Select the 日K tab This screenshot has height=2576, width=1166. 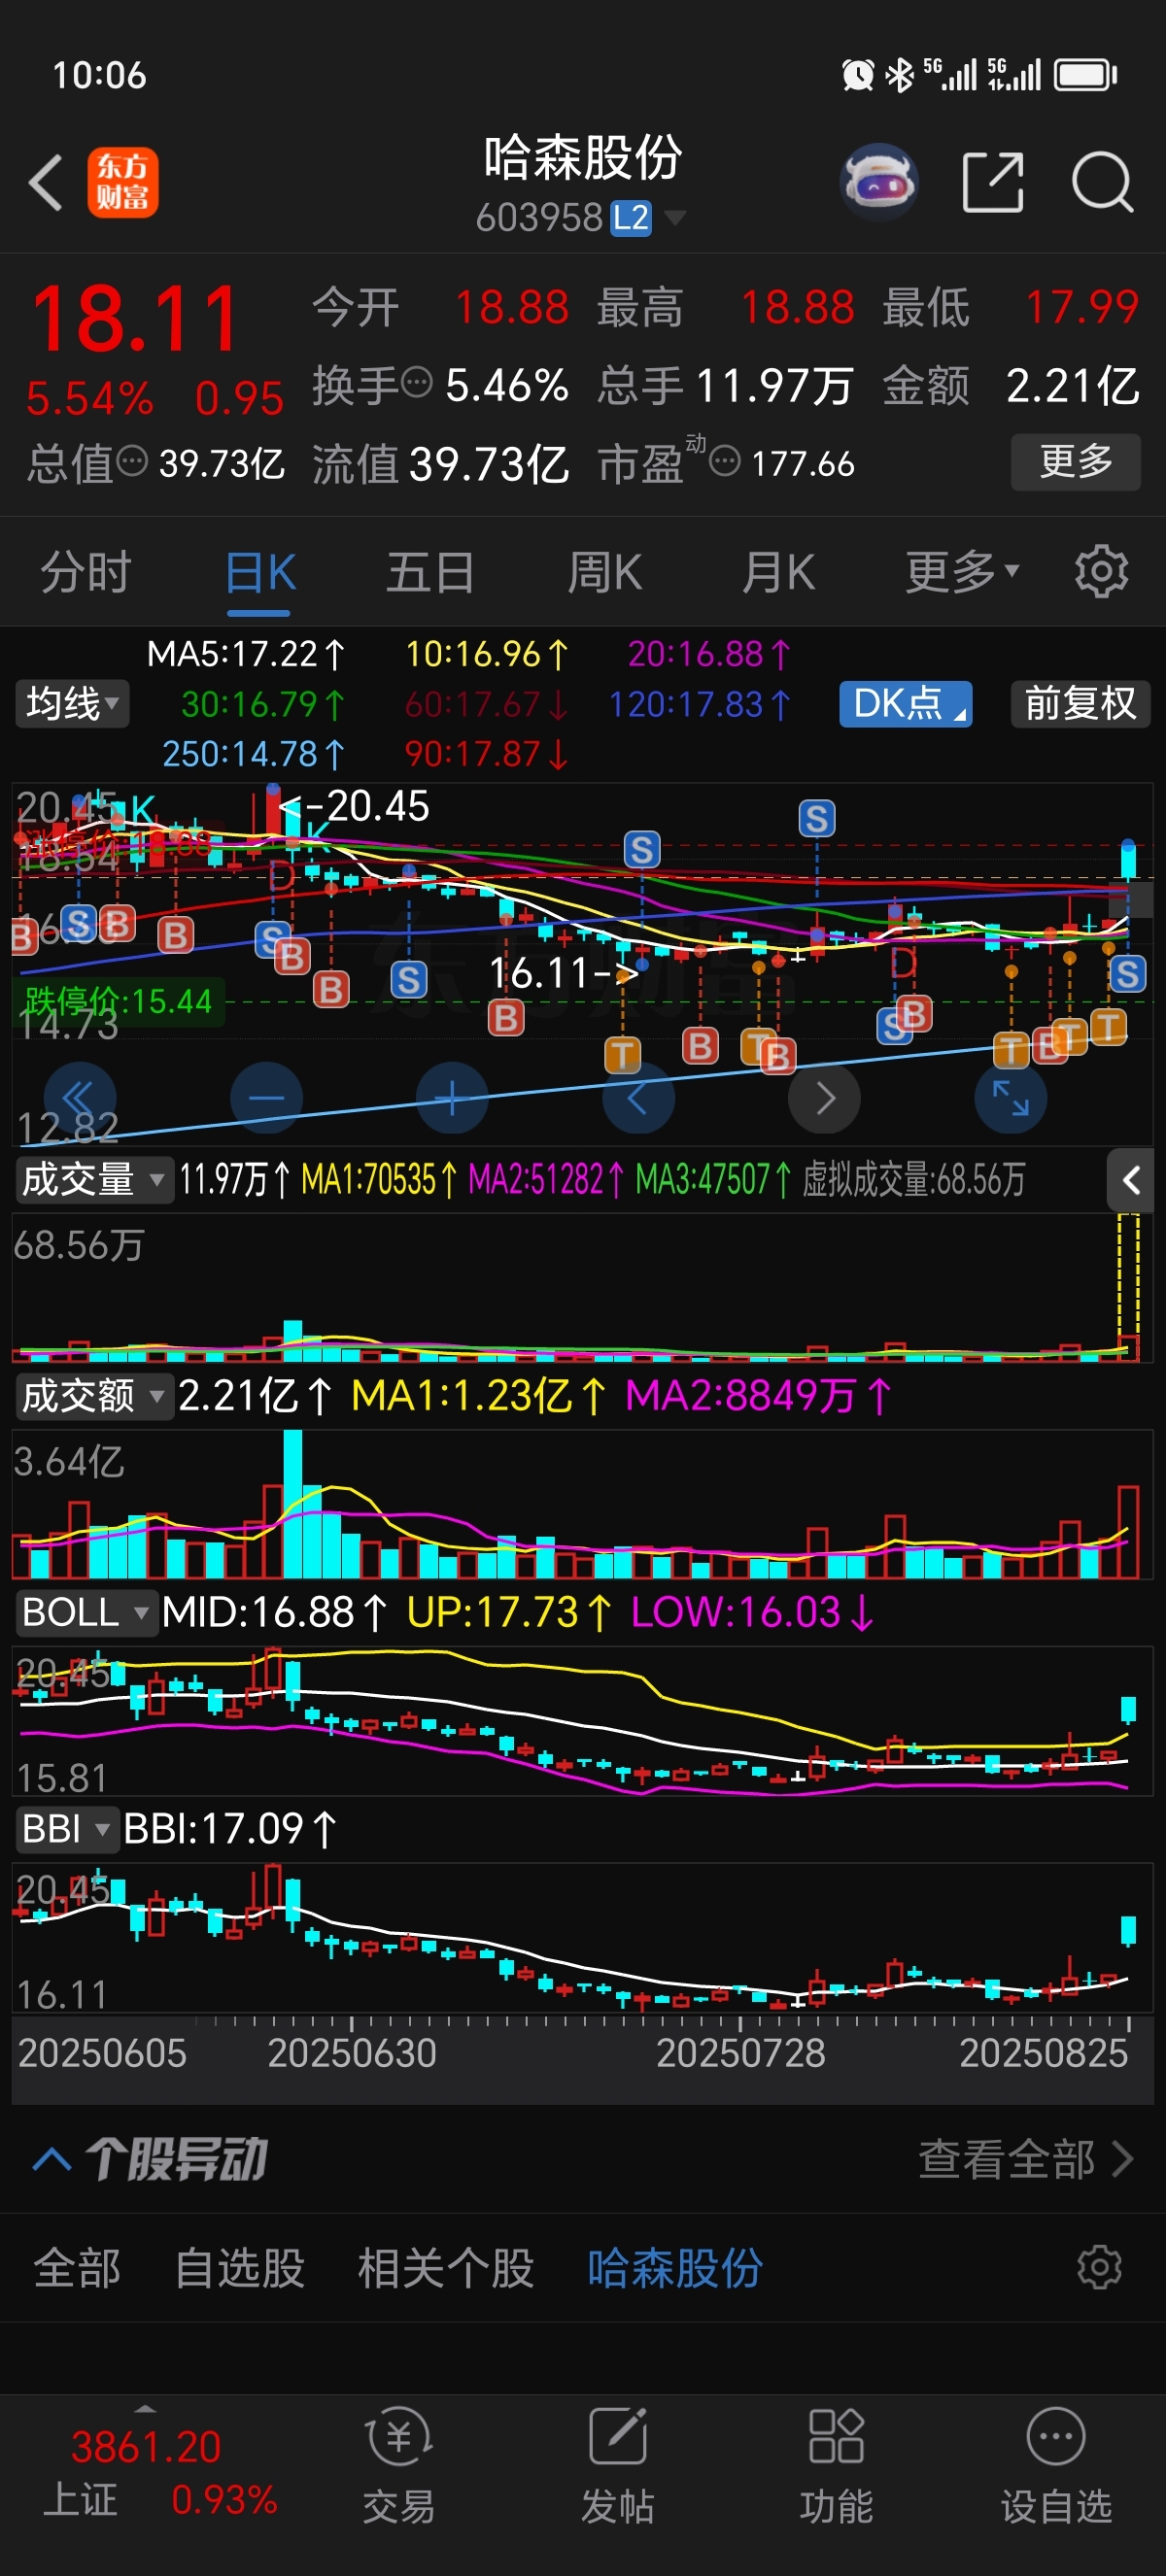[260, 572]
